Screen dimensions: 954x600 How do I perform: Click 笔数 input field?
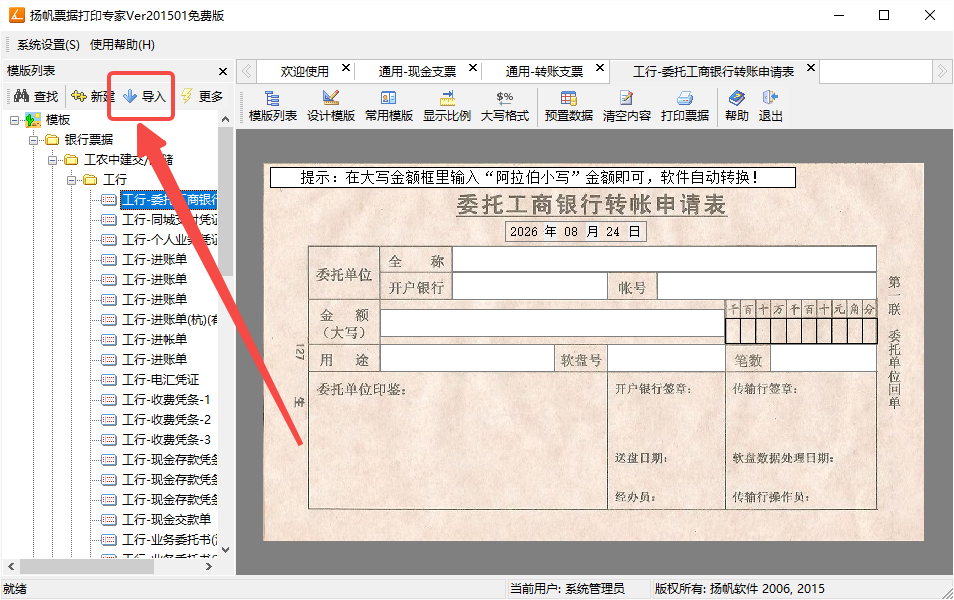(823, 359)
